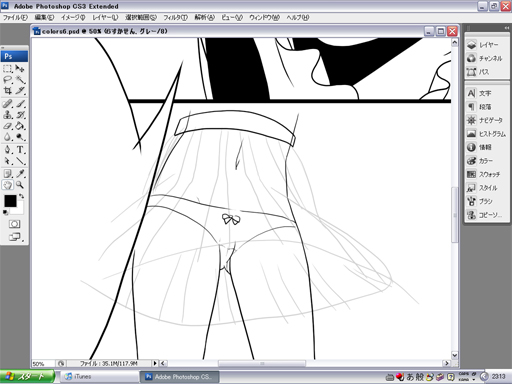The image size is (512, 384).
Task: Select the Eraser tool
Action: 8,126
